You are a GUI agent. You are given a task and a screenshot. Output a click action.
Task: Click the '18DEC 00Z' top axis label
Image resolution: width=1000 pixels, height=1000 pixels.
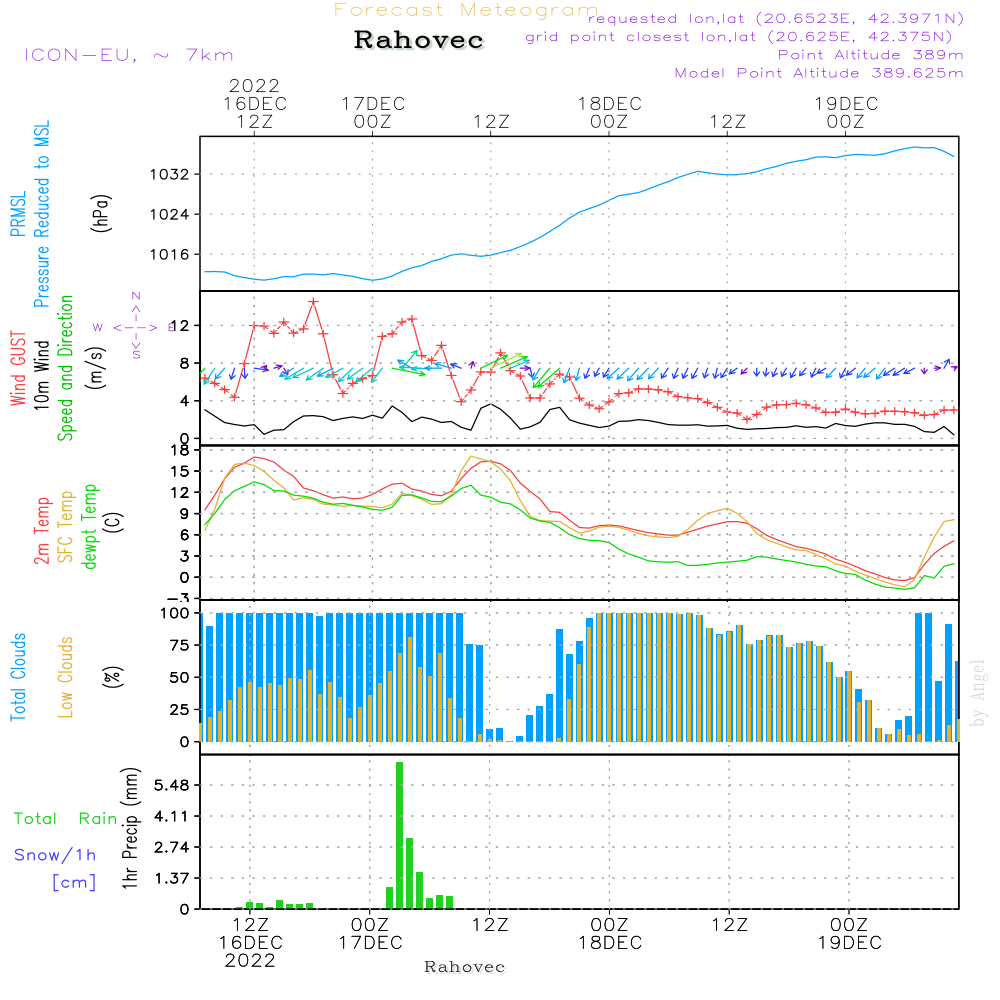[x=609, y=112]
